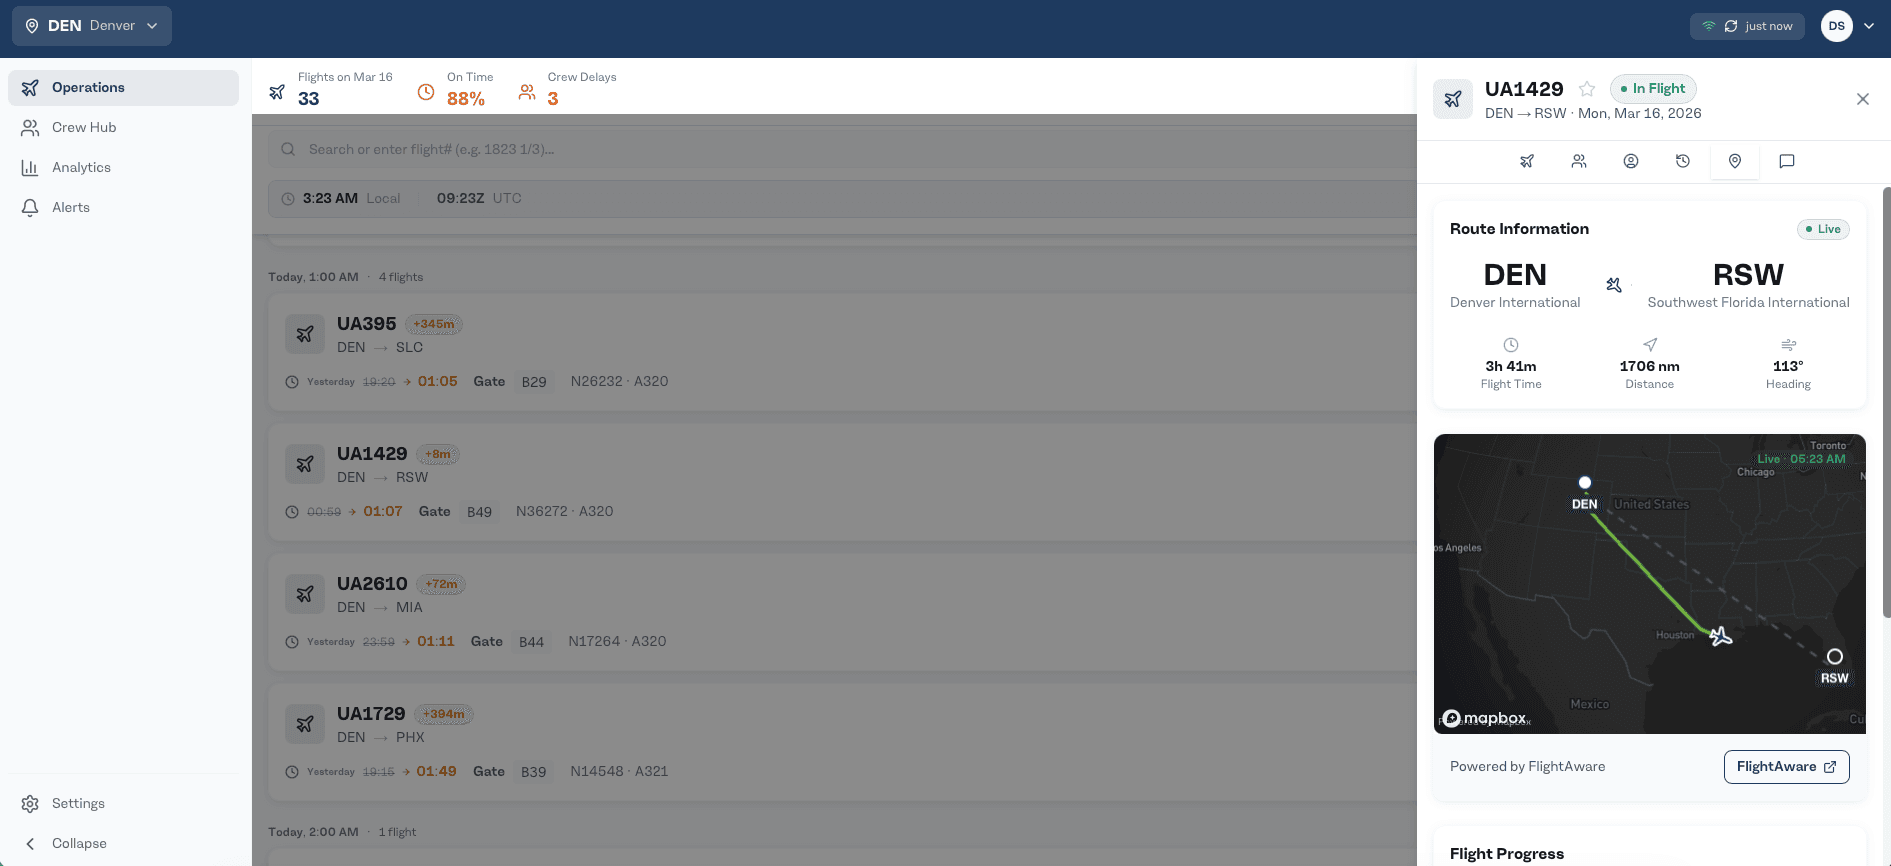Open the history clock tab

1683,161
